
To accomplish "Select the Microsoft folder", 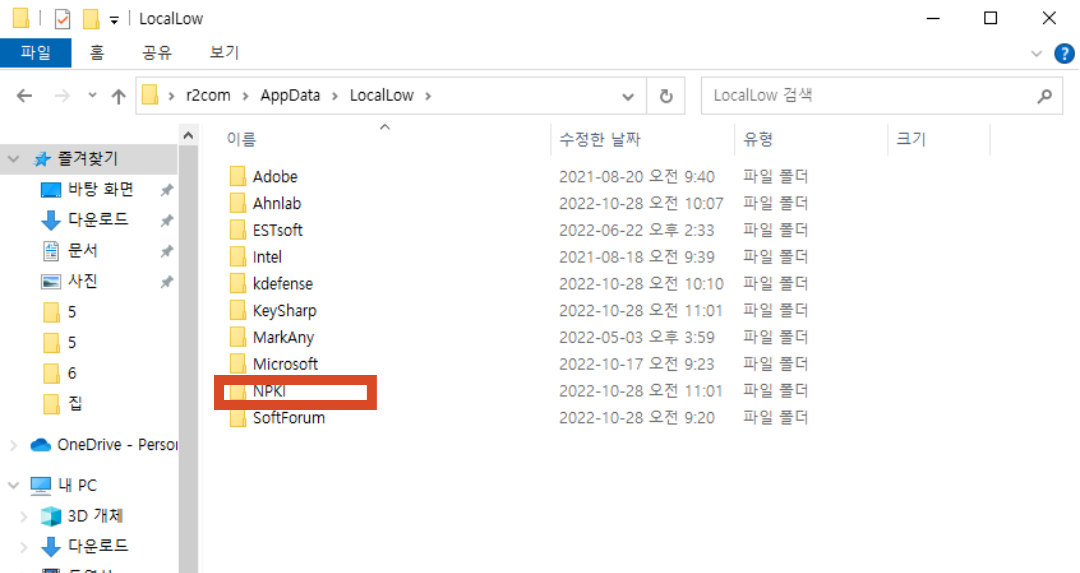I will coord(284,364).
